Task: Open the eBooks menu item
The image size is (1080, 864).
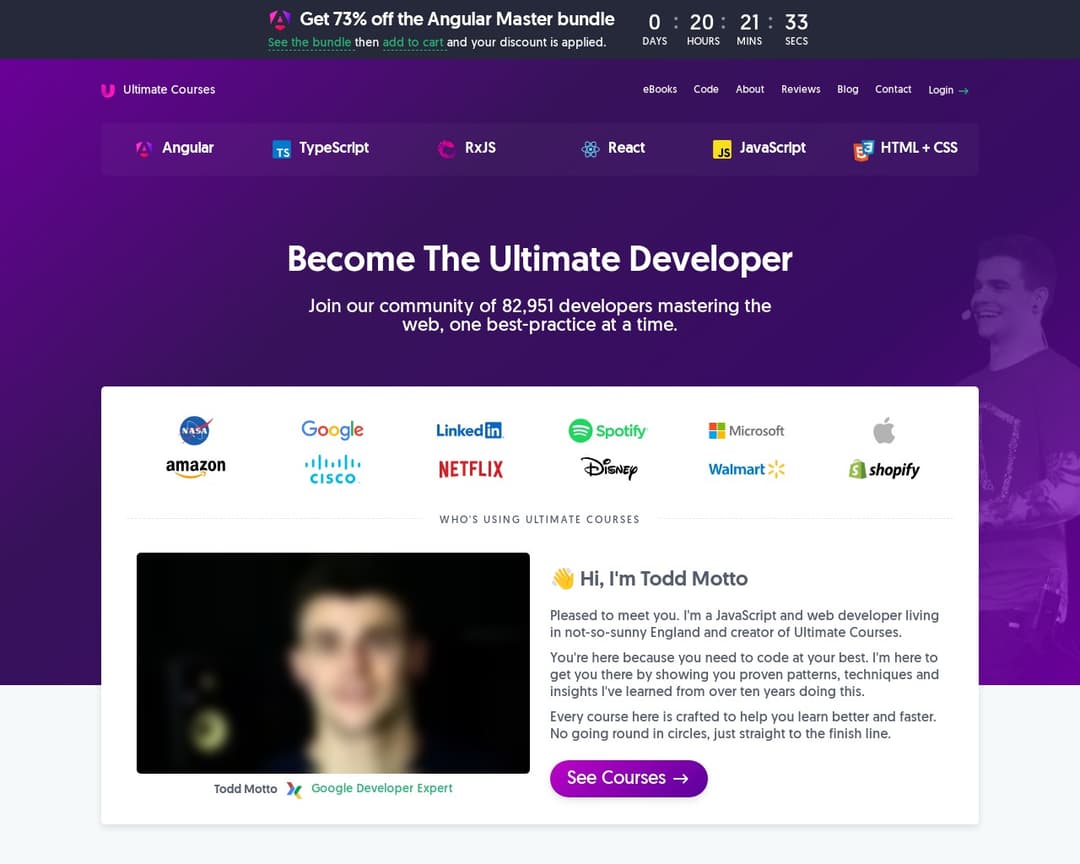Action: (660, 90)
